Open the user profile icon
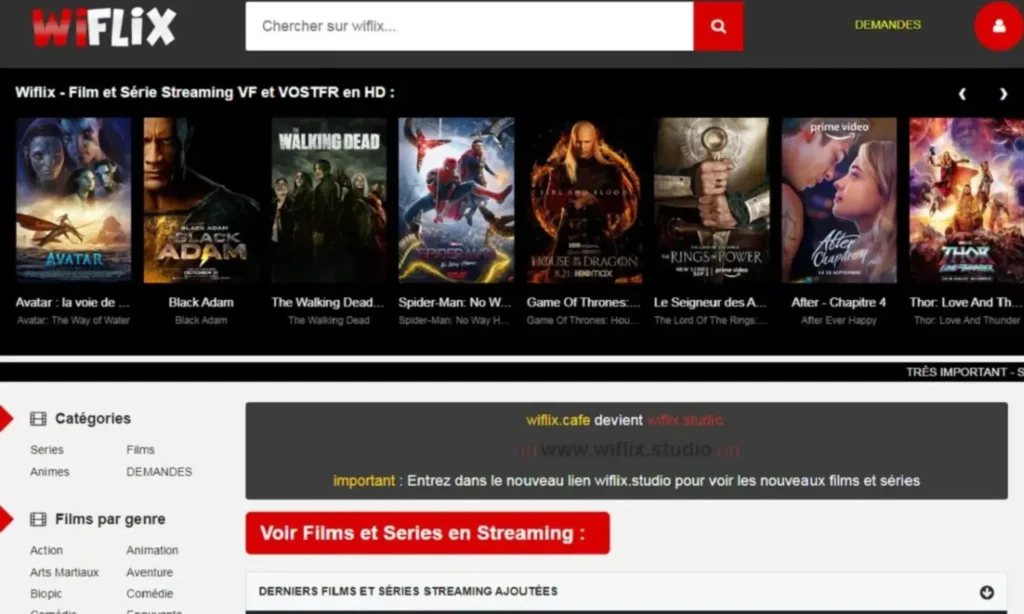Image resolution: width=1024 pixels, height=614 pixels. tap(997, 26)
